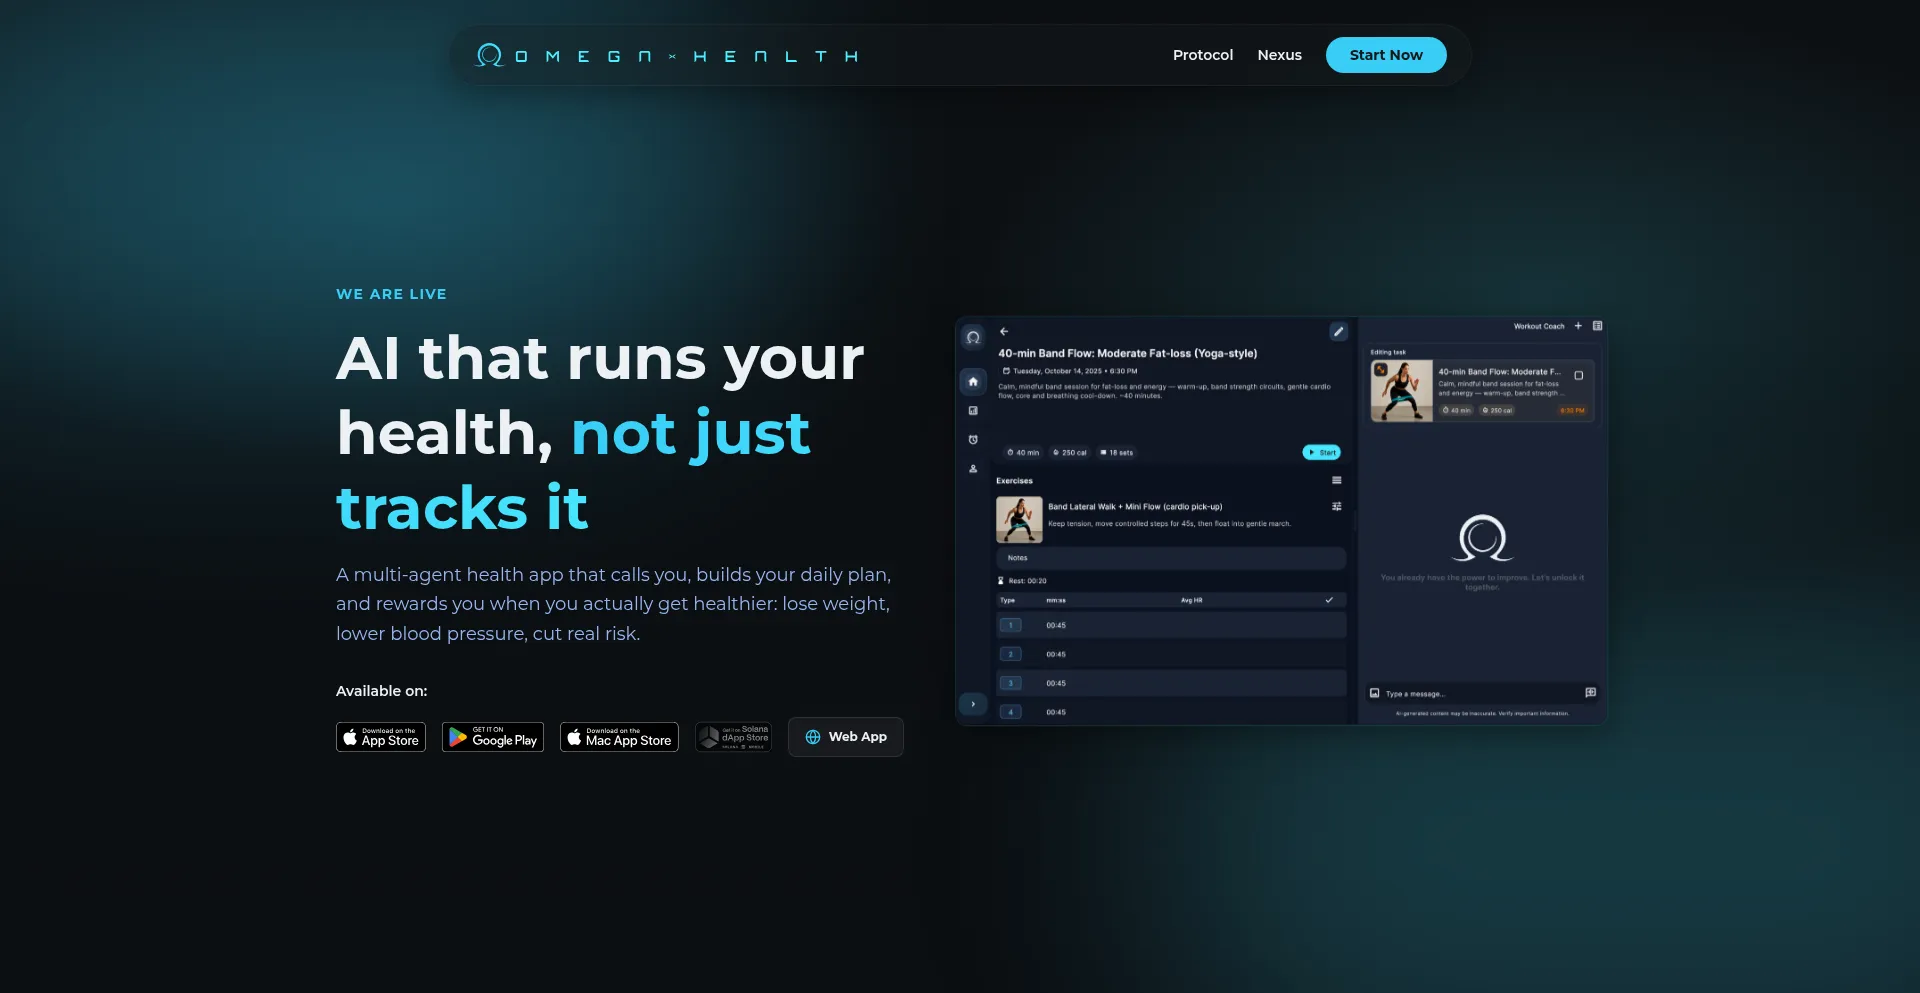1920x993 pixels.
Task: Click the pencil edit icon
Action: [x=1338, y=332]
